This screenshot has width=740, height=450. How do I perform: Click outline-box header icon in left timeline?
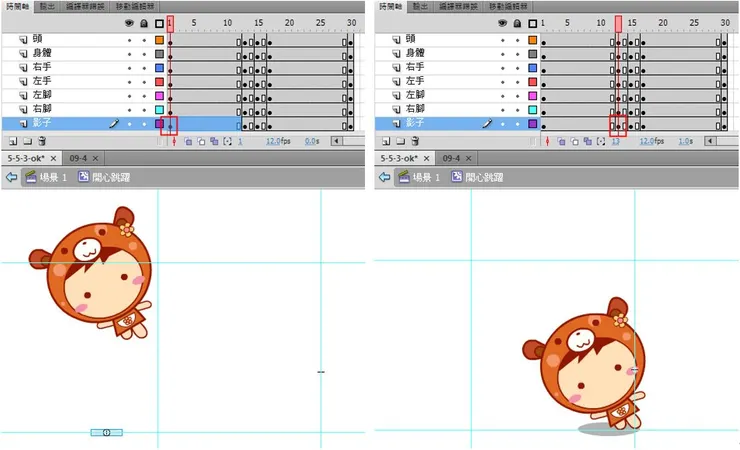click(160, 23)
